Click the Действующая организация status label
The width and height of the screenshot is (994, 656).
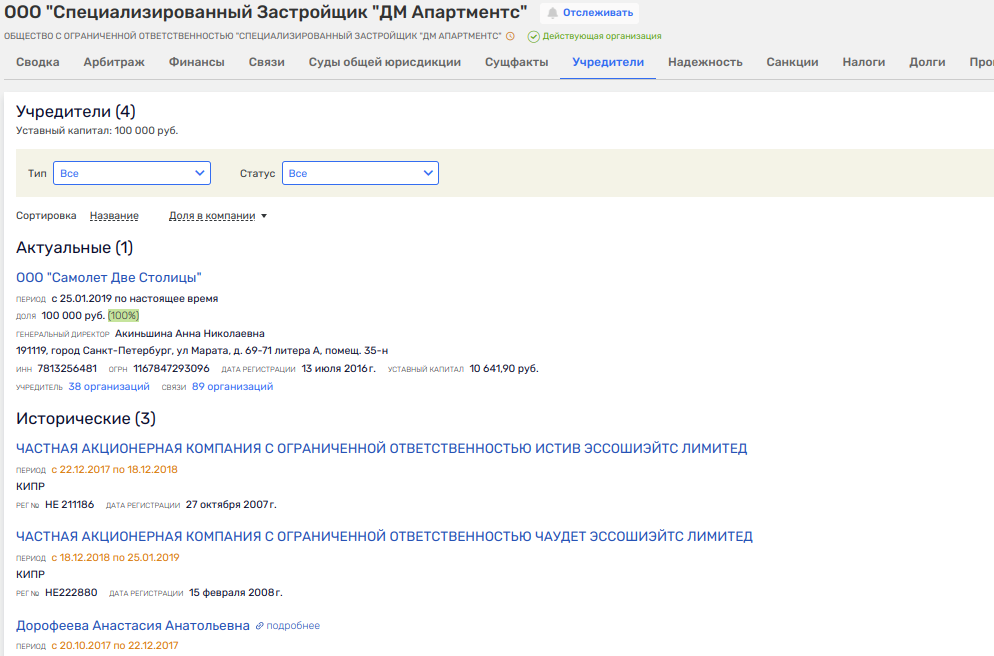tap(602, 37)
